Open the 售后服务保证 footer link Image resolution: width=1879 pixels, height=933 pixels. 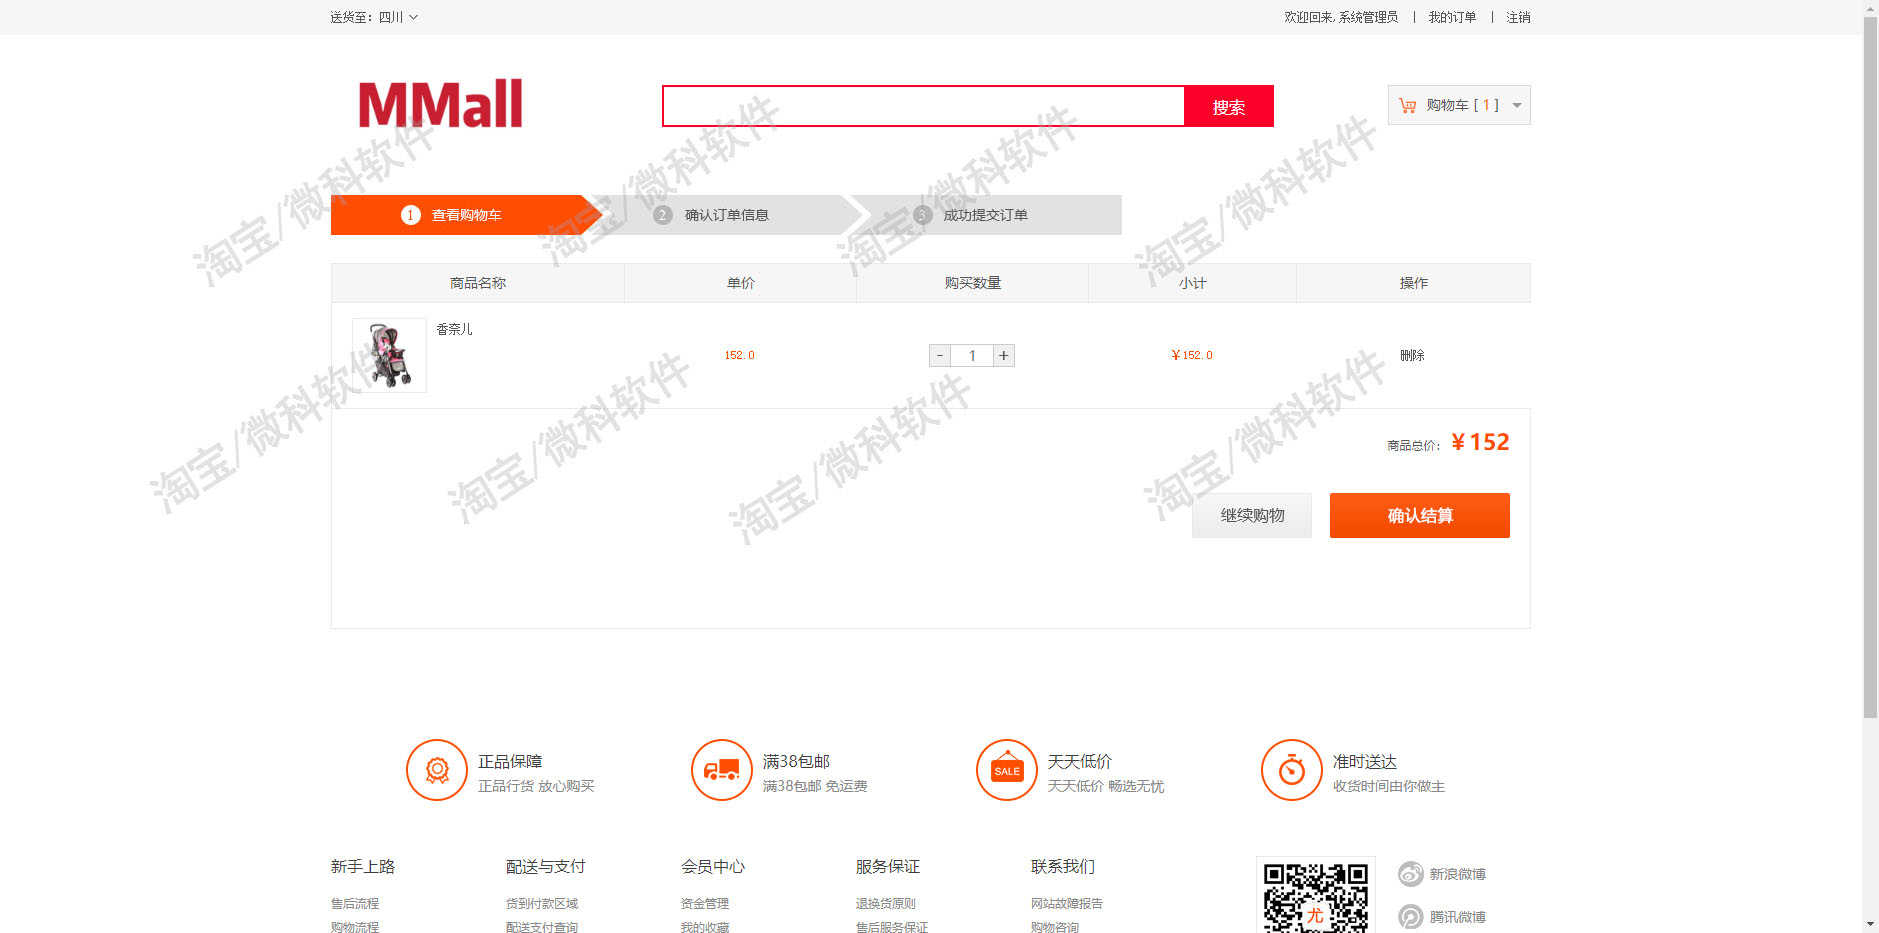892,927
